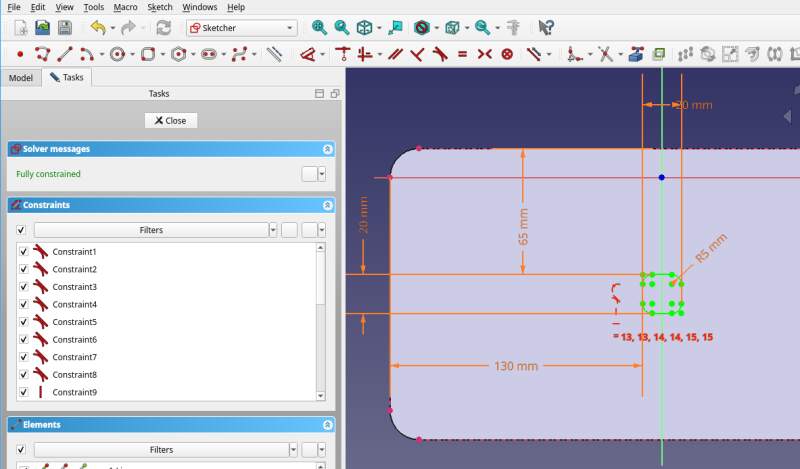The image size is (800, 469).
Task: Toggle the Constraint9 checkbox
Action: [23, 392]
